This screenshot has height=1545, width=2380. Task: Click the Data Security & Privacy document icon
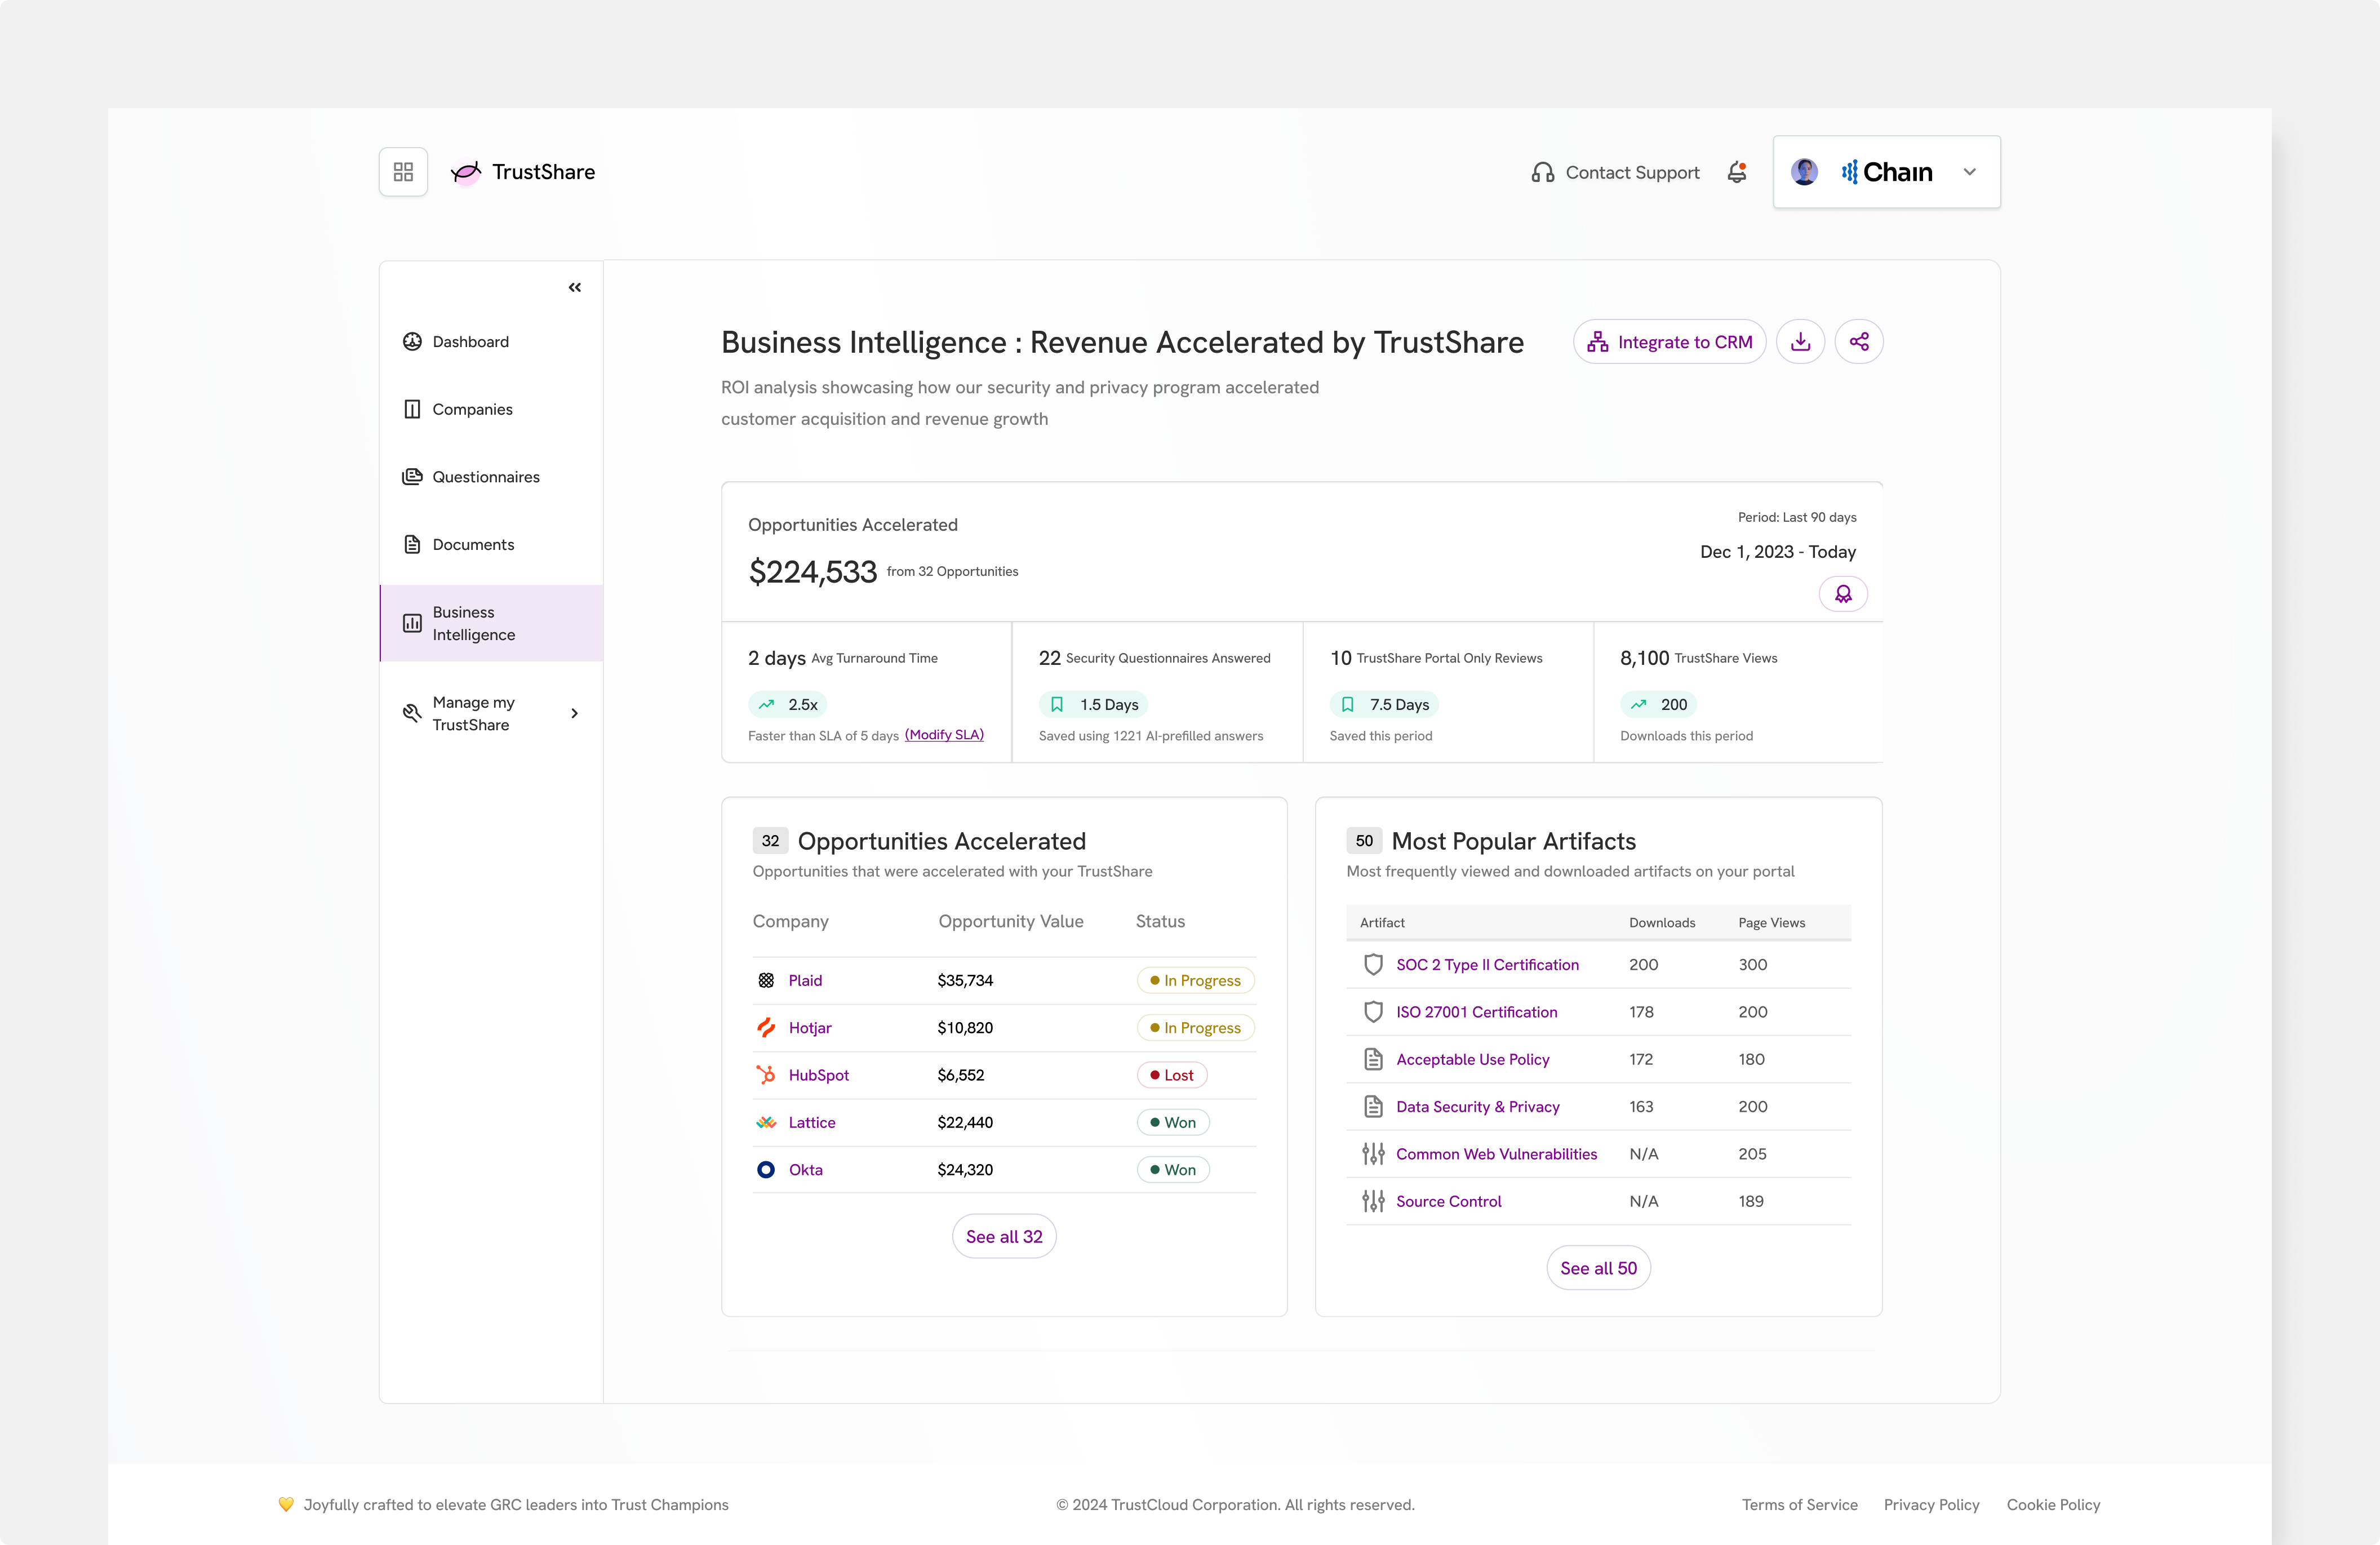[x=1373, y=1107]
